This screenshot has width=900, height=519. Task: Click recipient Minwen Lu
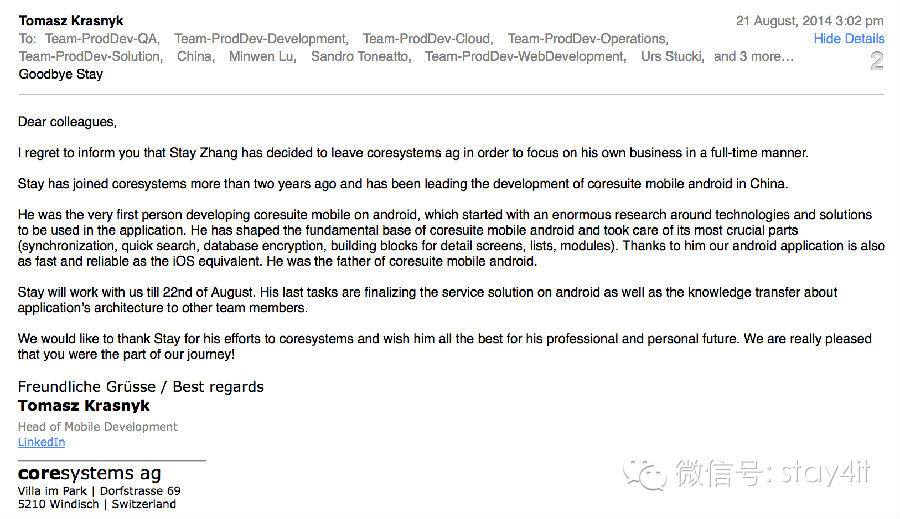click(x=262, y=56)
